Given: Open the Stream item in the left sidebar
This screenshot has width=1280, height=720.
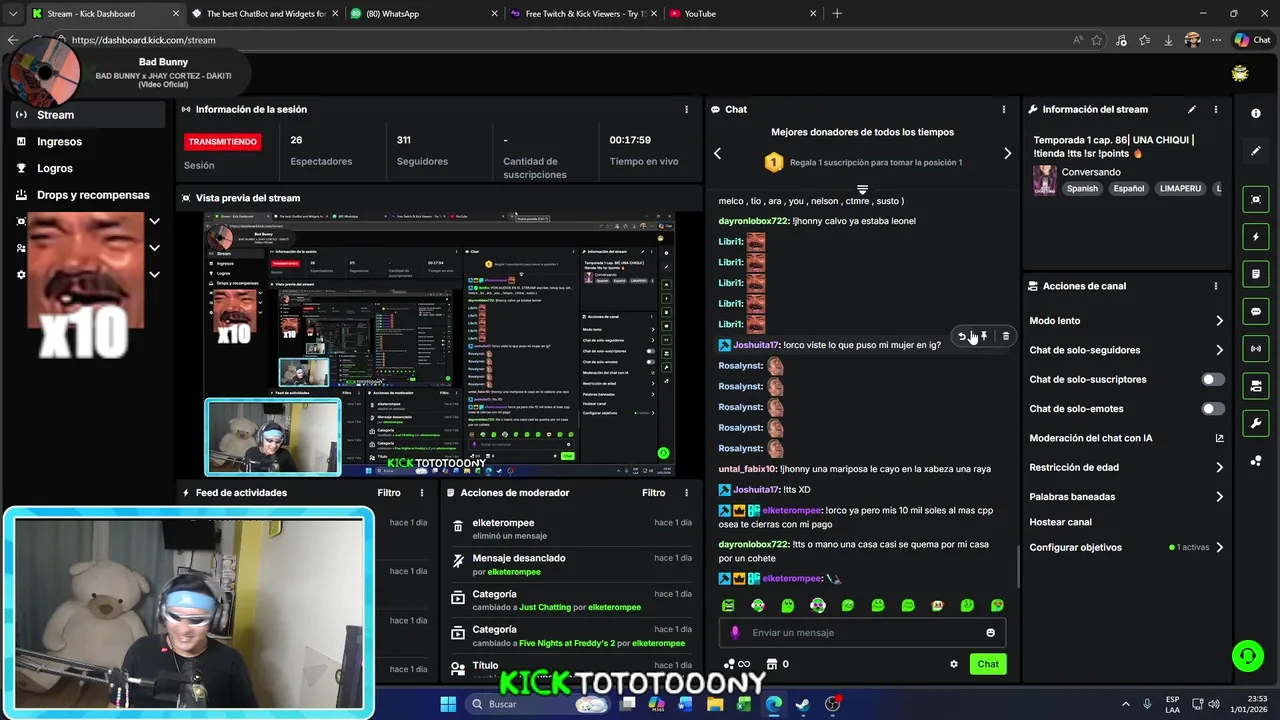Looking at the screenshot, I should [x=90, y=115].
